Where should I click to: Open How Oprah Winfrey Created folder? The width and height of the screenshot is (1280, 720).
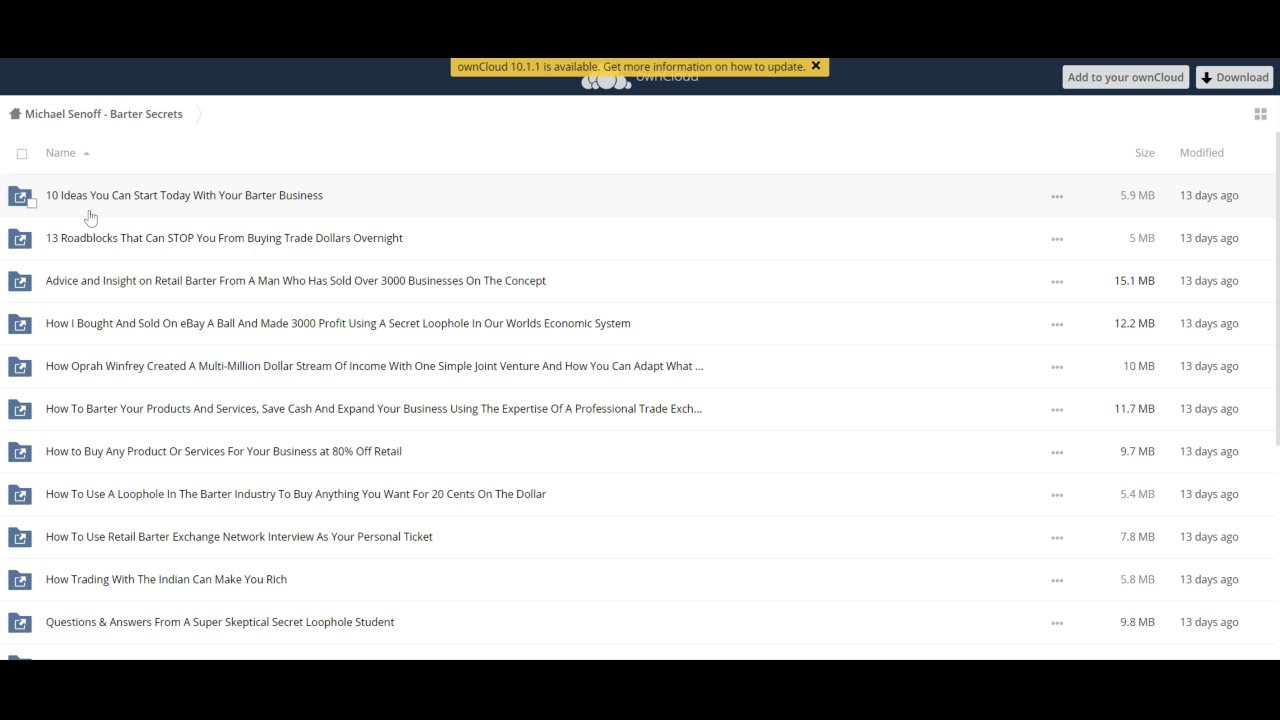pos(374,366)
